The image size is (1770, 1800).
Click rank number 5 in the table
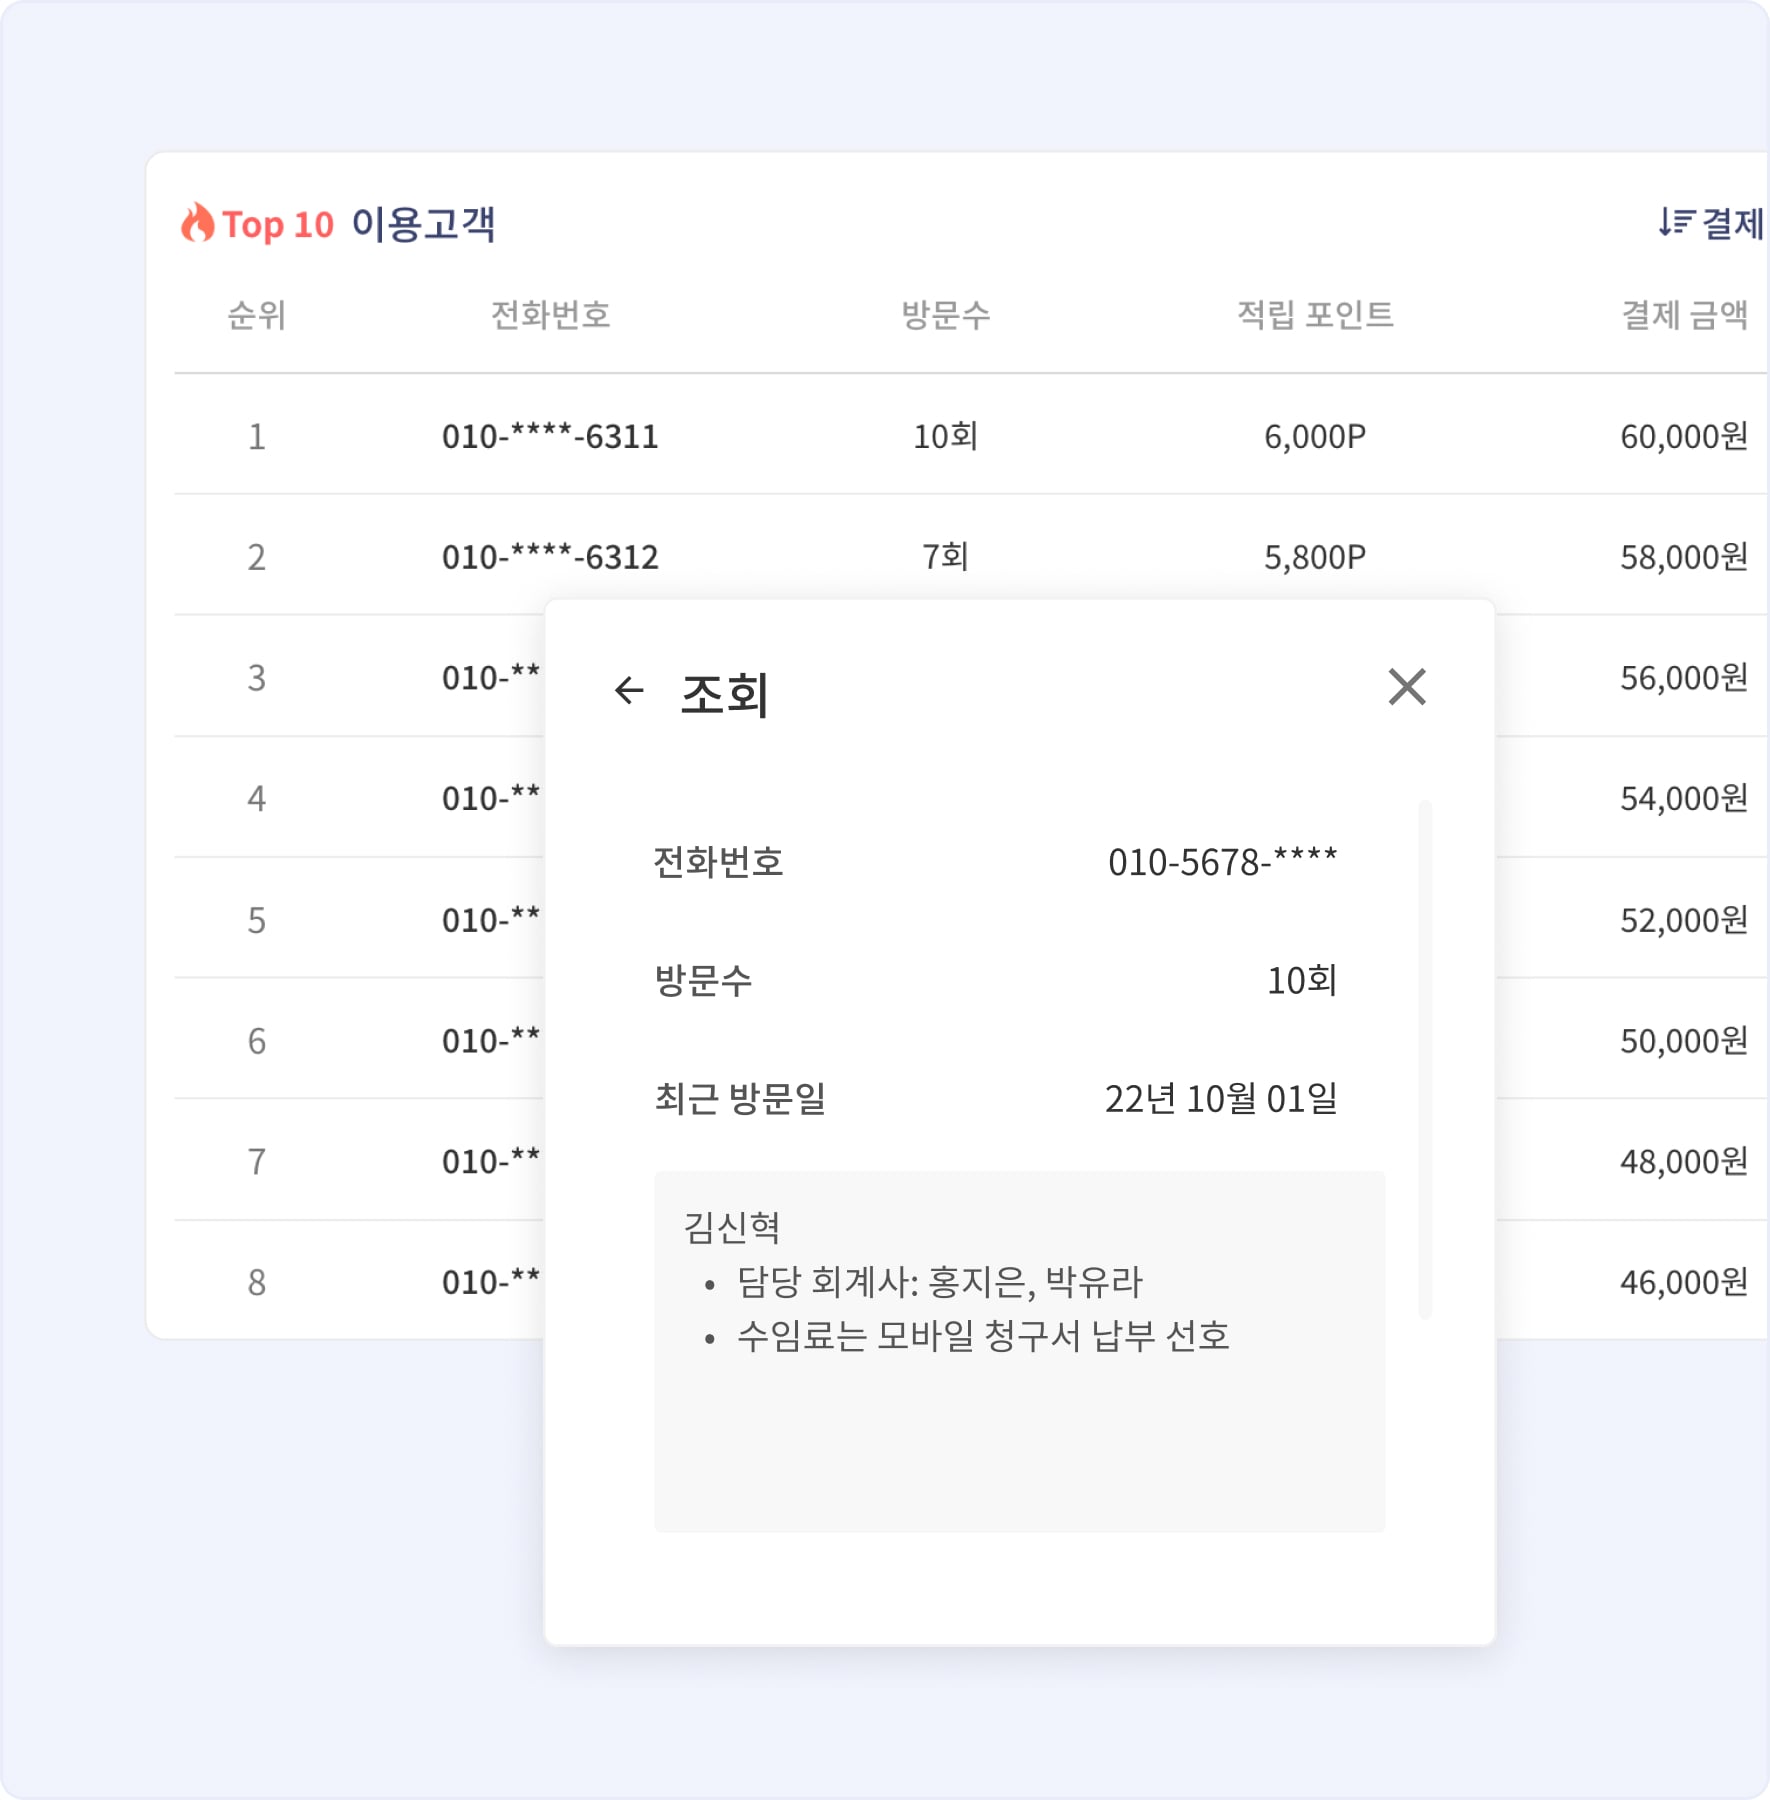tap(257, 920)
